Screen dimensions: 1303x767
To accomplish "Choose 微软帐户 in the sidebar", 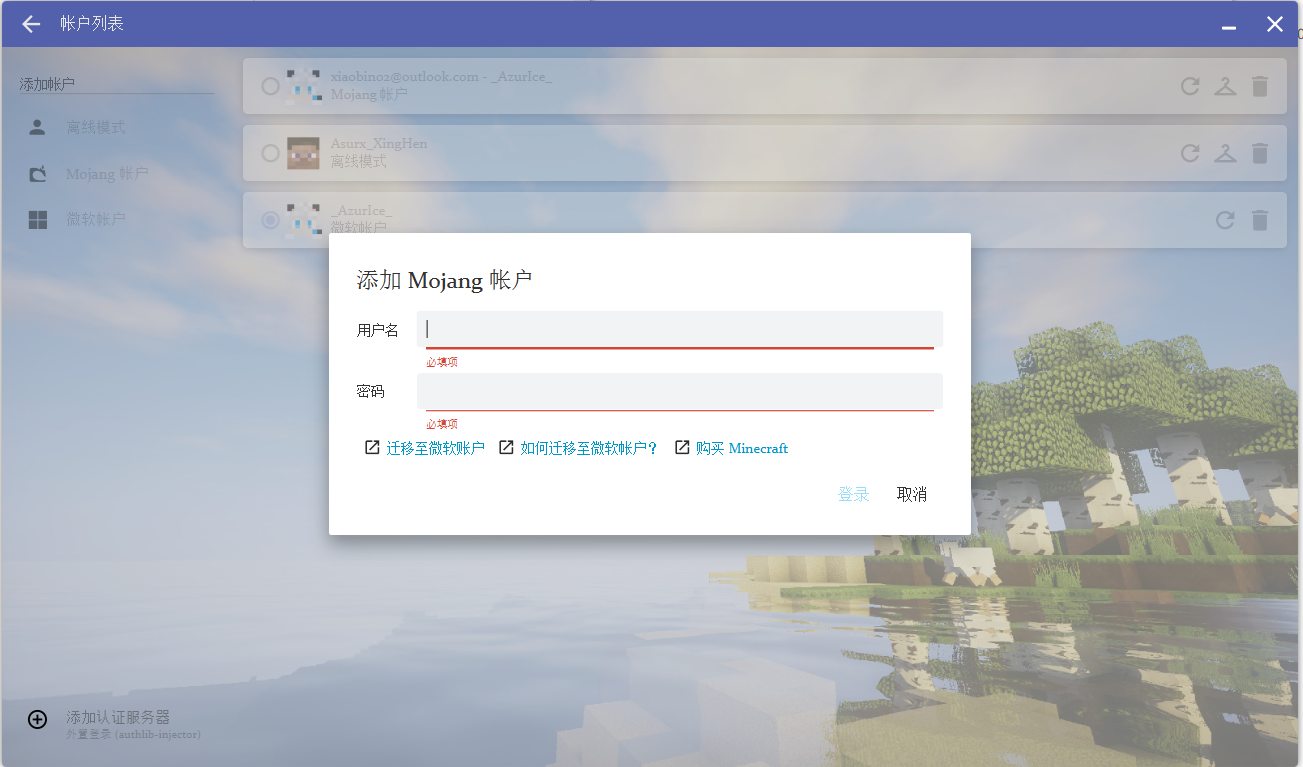I will (x=95, y=220).
